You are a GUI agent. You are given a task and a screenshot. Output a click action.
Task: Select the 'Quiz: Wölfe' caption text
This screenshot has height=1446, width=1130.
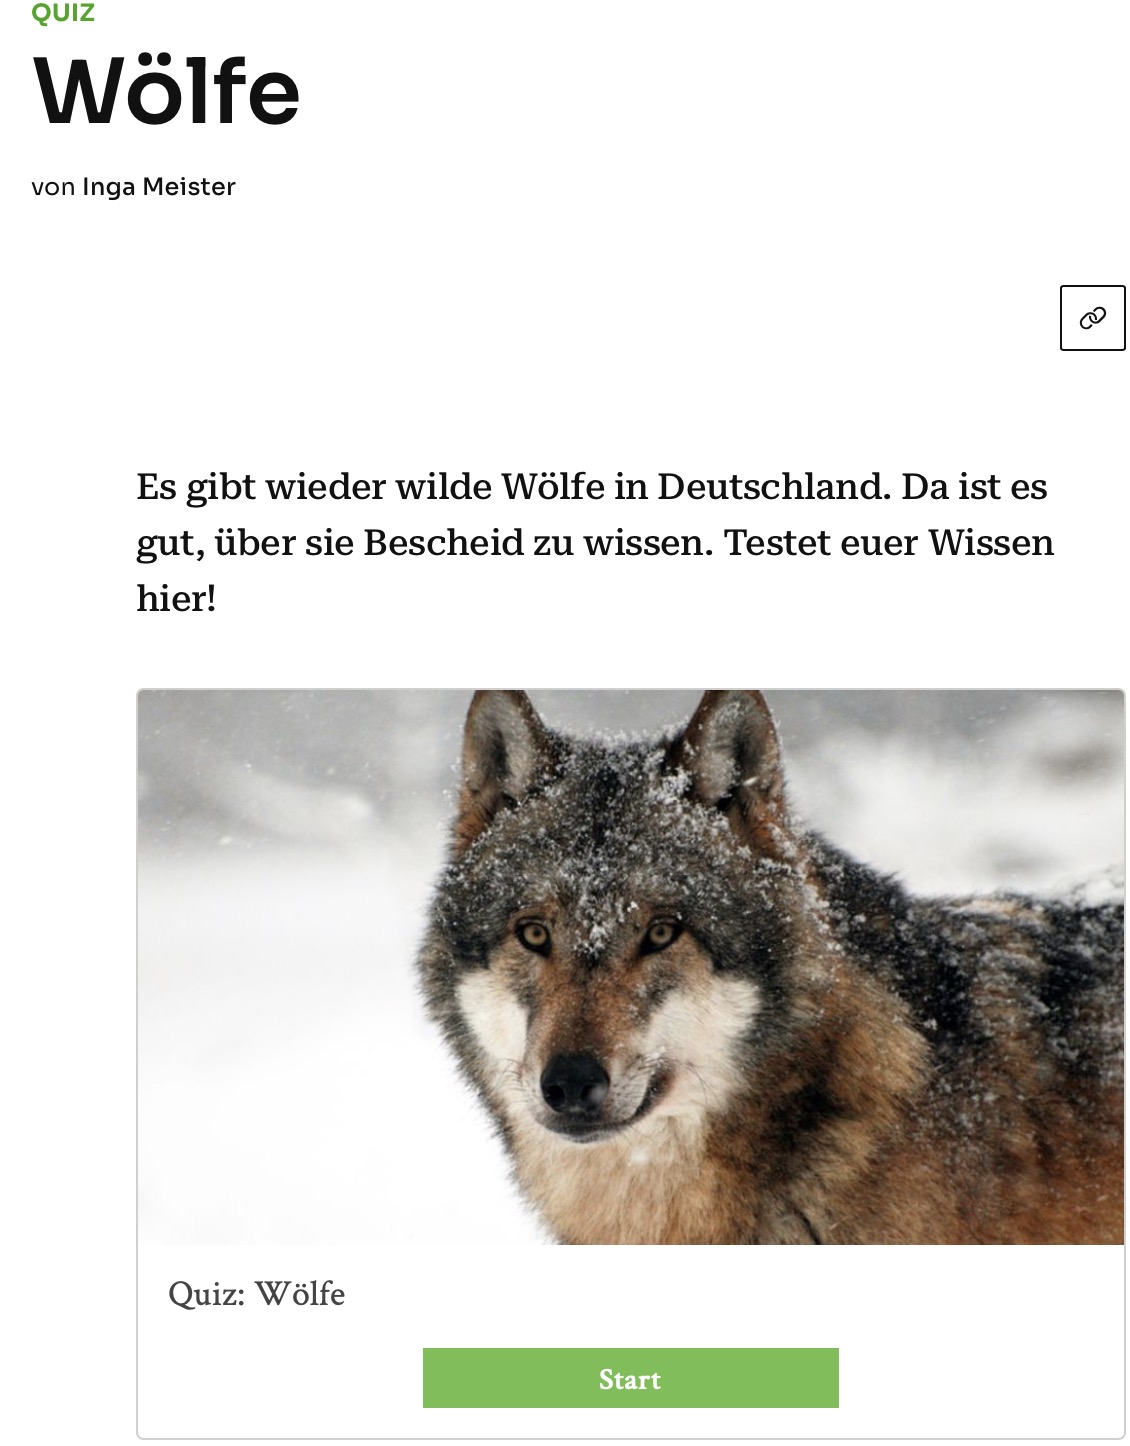257,1294
